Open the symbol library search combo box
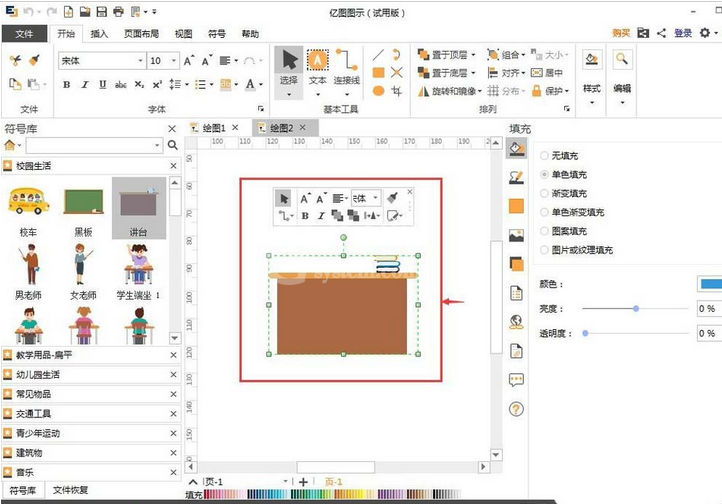 (94, 145)
